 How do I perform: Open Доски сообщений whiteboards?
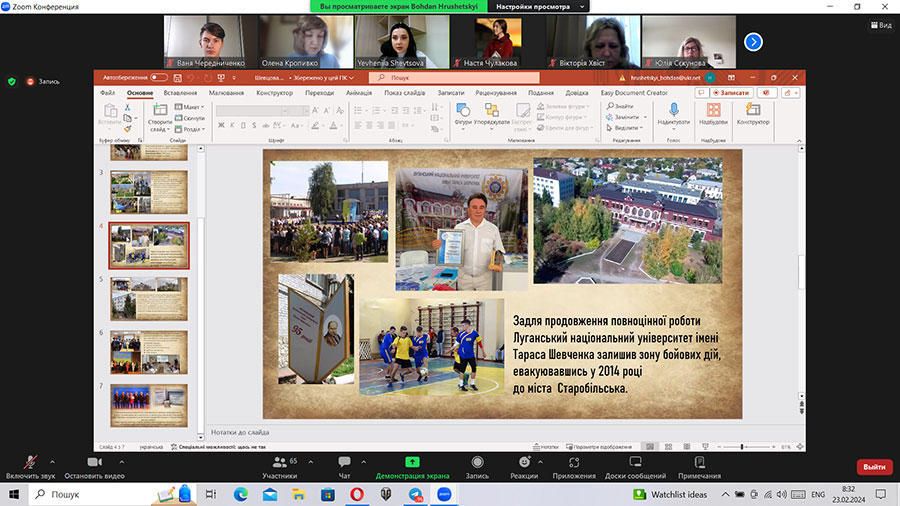(x=634, y=462)
